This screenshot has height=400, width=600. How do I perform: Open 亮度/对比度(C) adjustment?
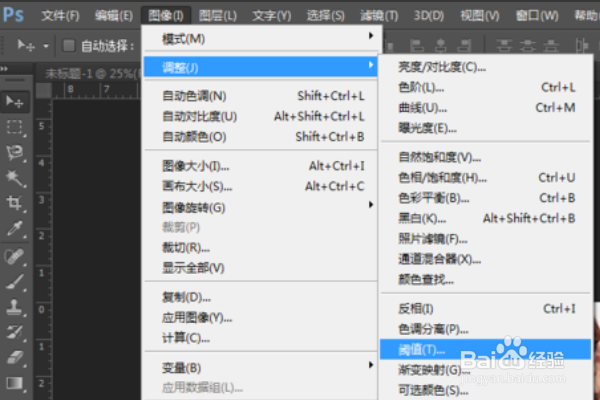click(x=486, y=67)
